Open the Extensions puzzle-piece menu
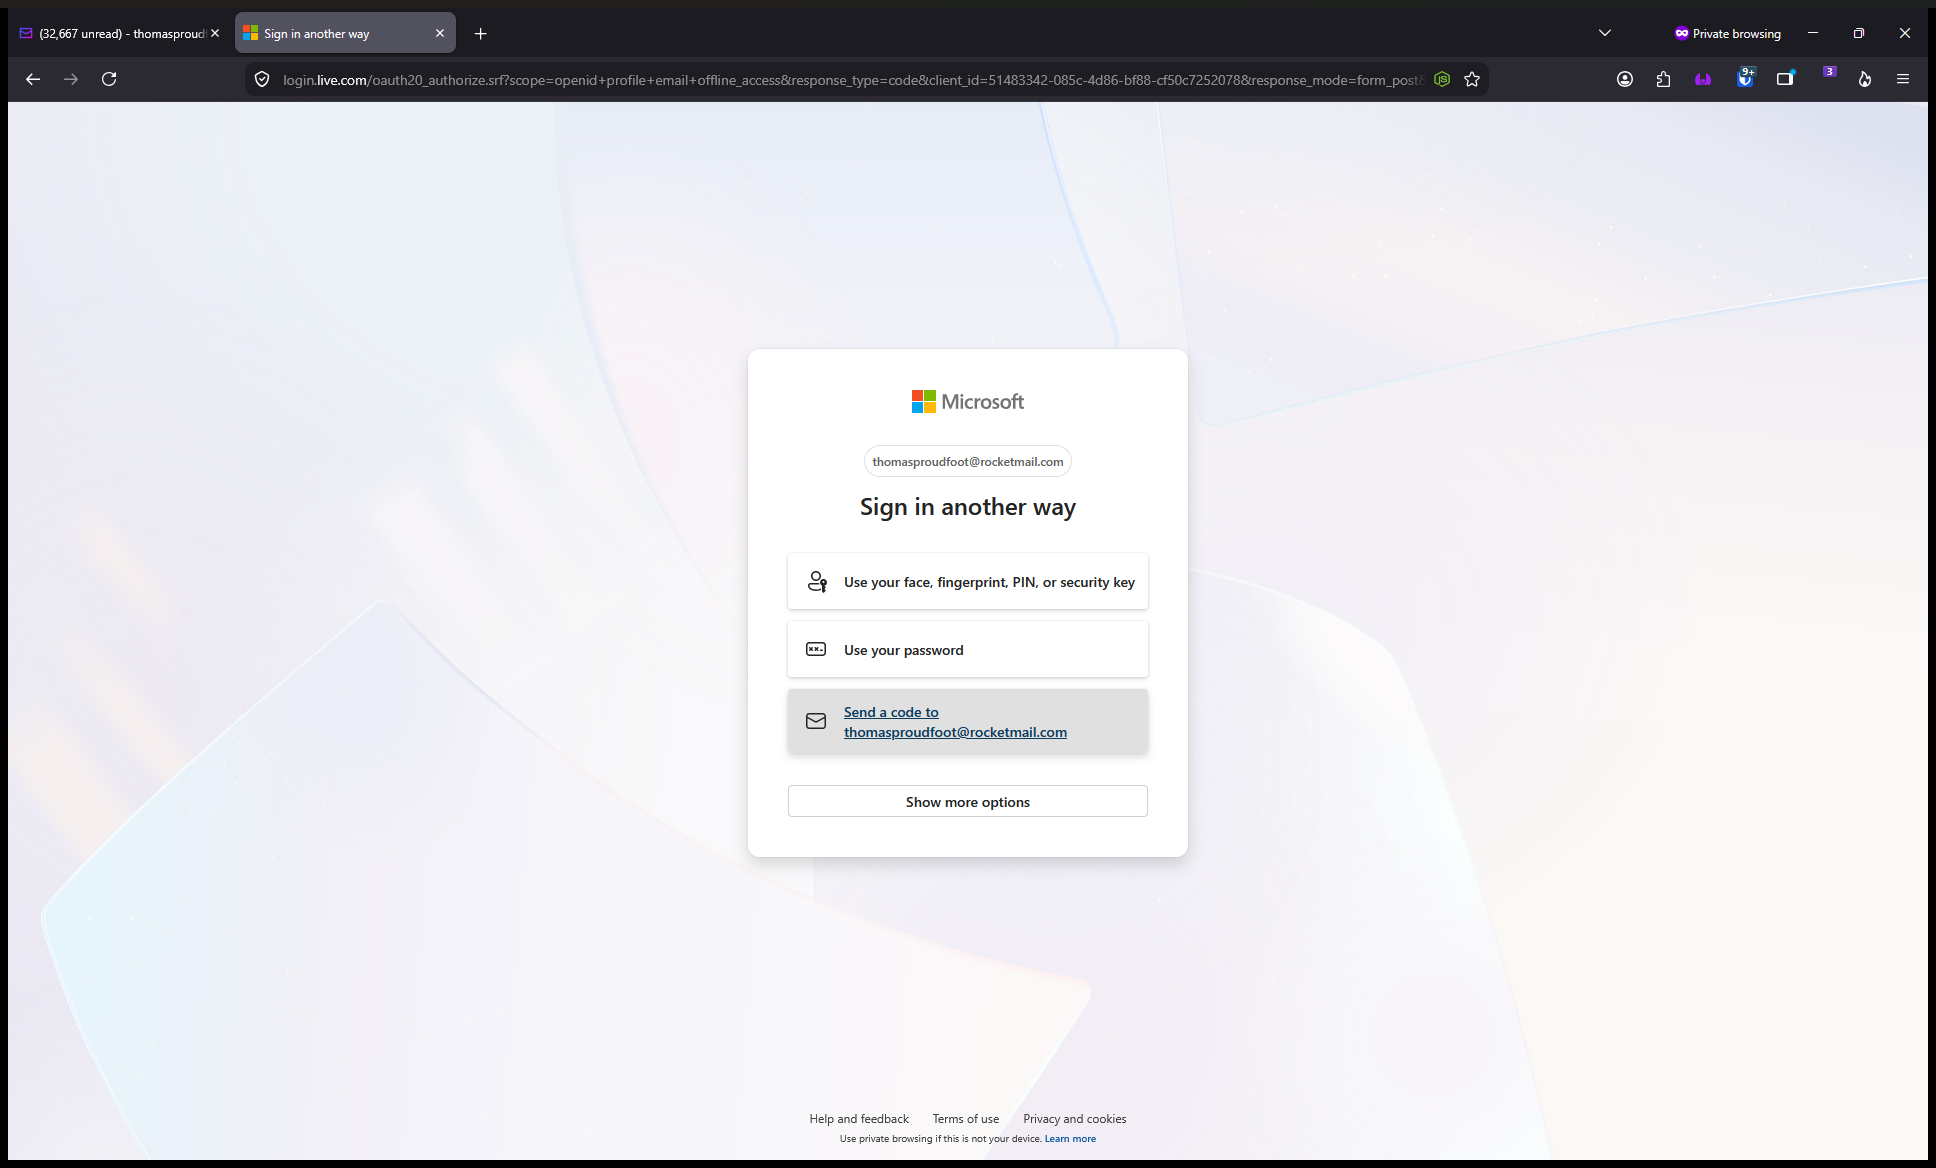Viewport: 1936px width, 1168px height. pyautogui.click(x=1664, y=79)
